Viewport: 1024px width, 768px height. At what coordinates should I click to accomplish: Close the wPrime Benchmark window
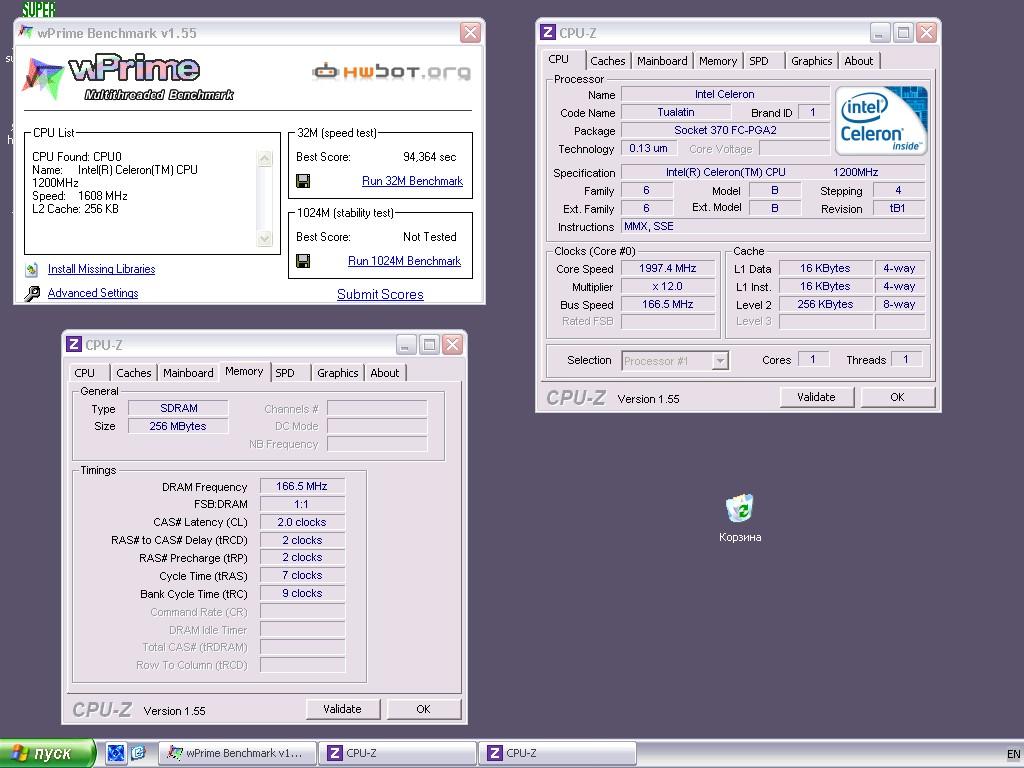tap(470, 33)
